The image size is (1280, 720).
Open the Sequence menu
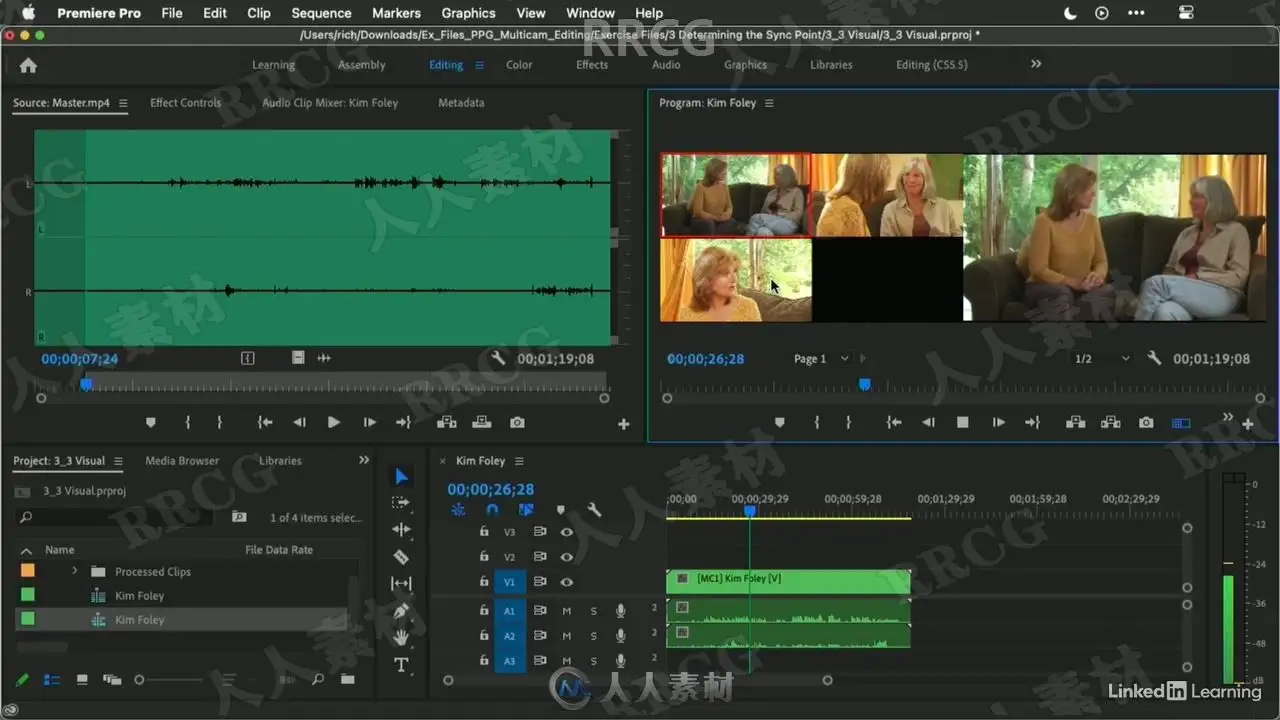pos(321,13)
